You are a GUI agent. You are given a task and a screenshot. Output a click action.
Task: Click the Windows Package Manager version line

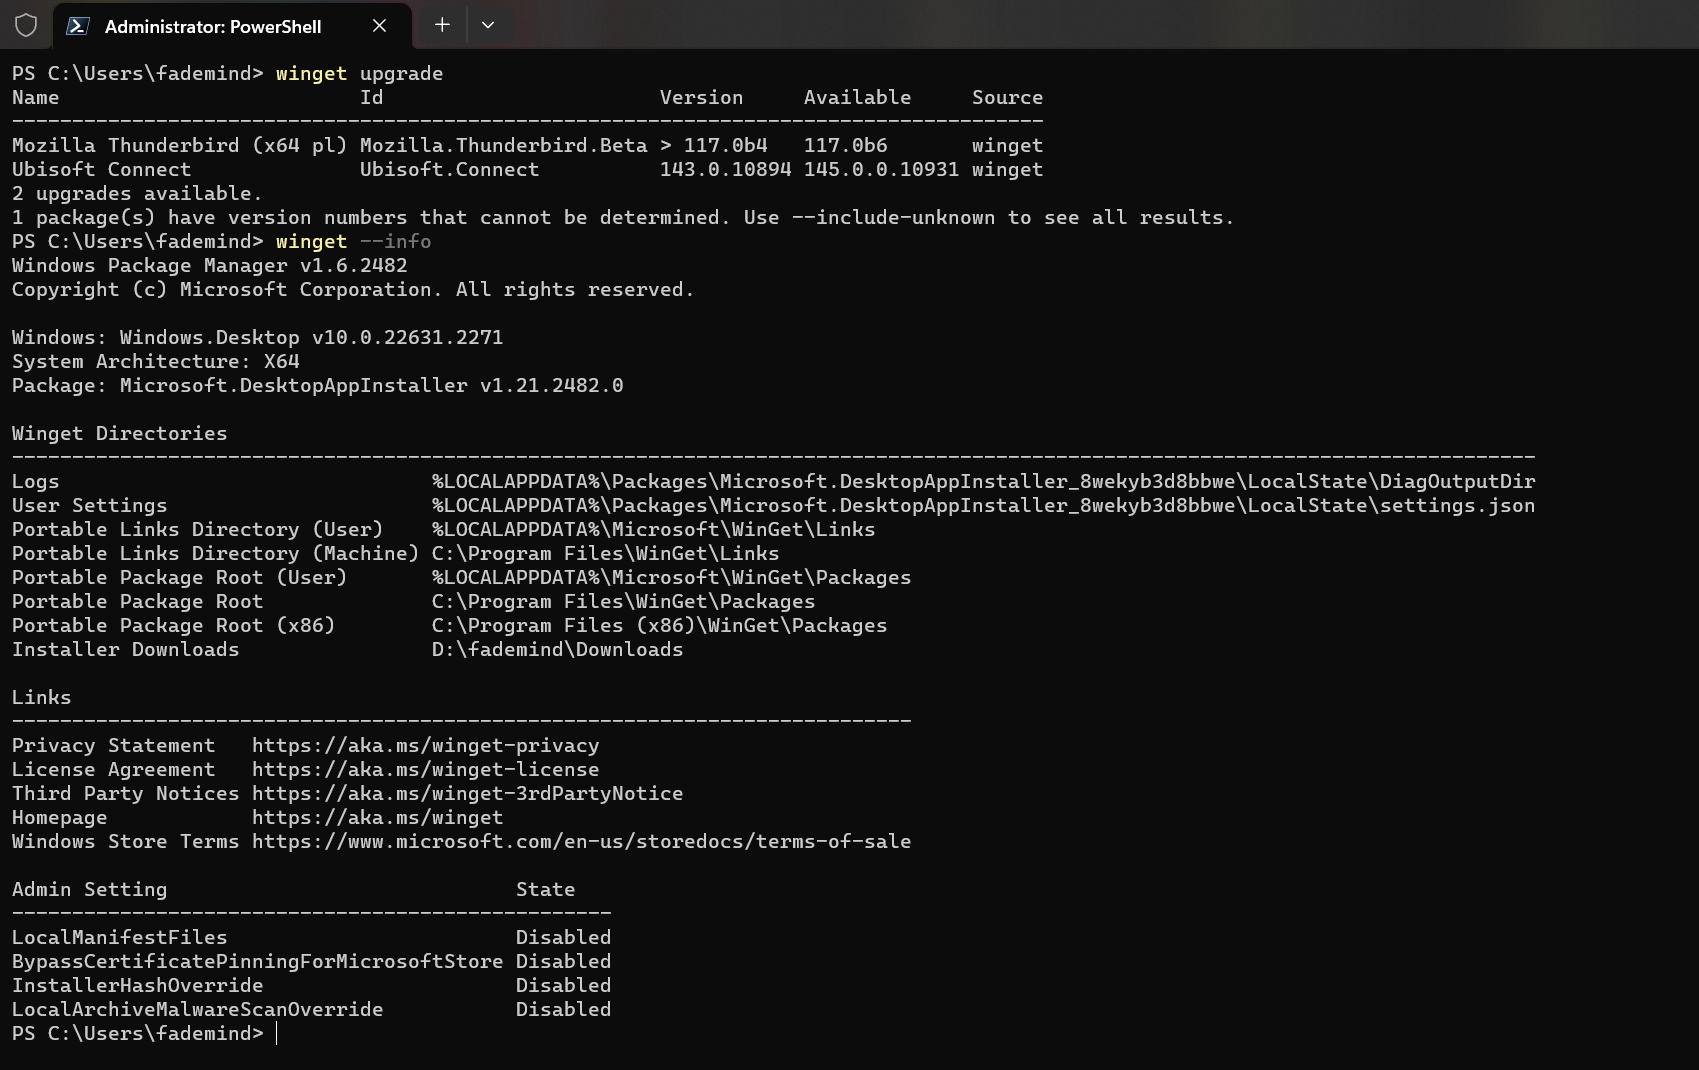(x=209, y=265)
